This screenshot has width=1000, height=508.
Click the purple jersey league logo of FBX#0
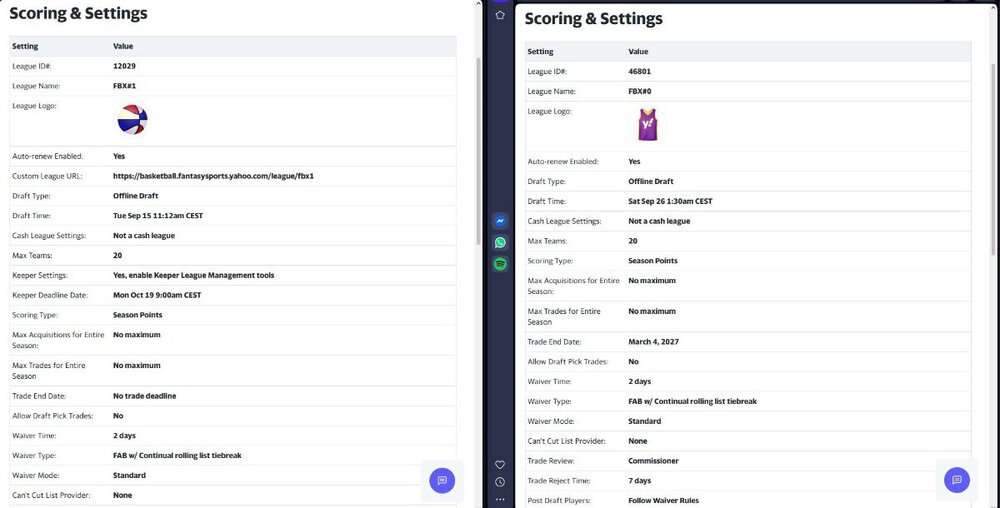pyautogui.click(x=648, y=124)
